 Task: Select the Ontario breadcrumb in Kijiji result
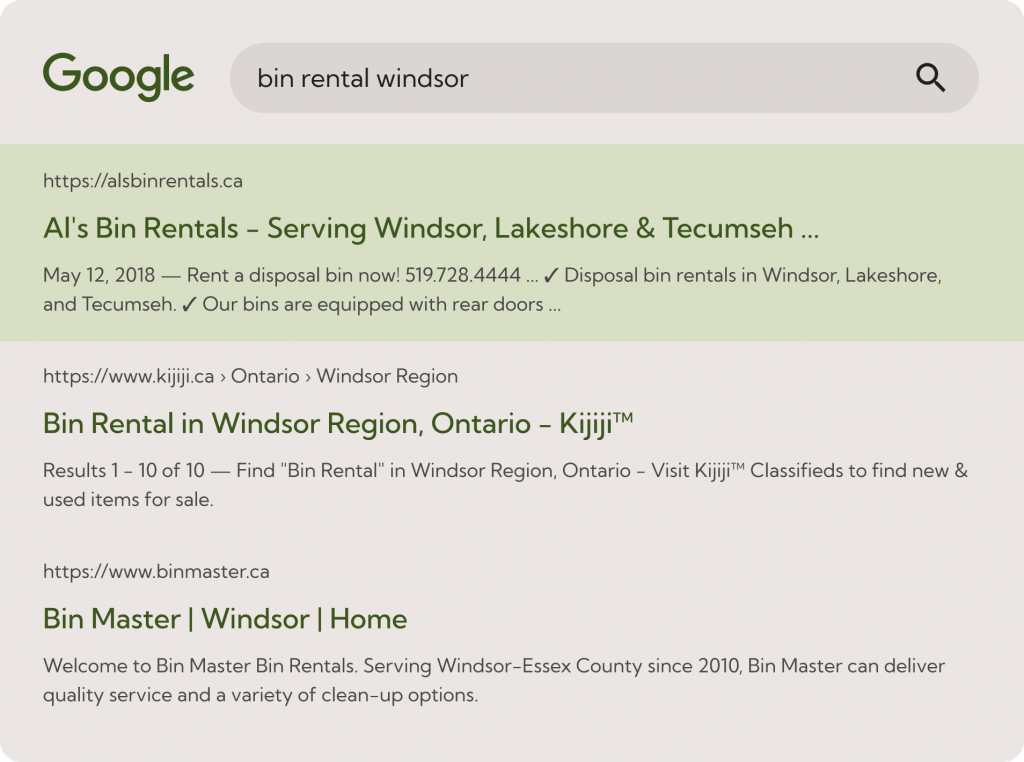(x=266, y=376)
